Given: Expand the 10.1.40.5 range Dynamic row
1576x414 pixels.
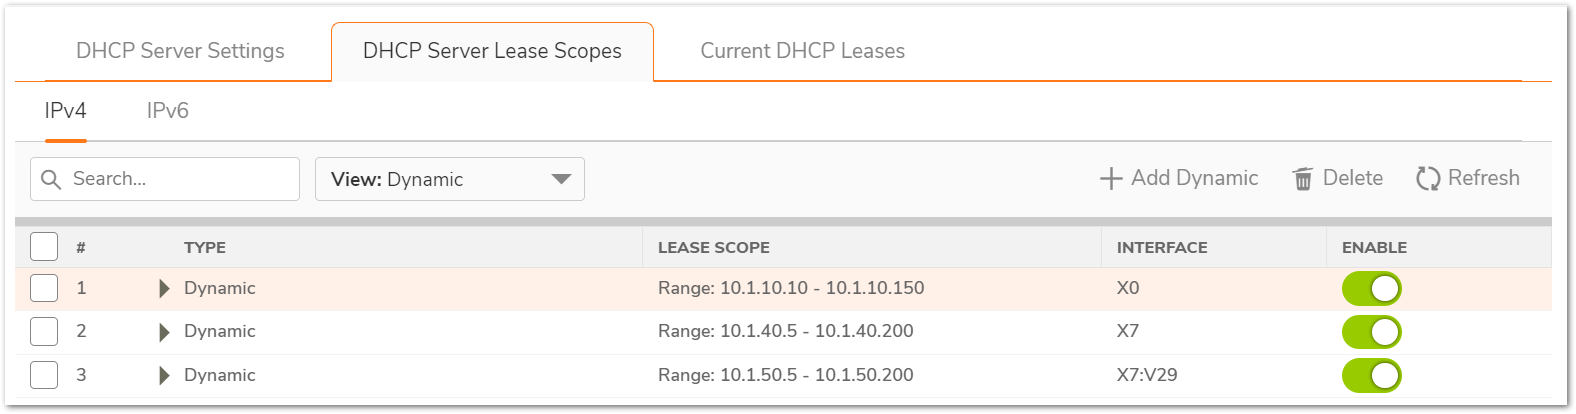Looking at the screenshot, I should point(165,332).
